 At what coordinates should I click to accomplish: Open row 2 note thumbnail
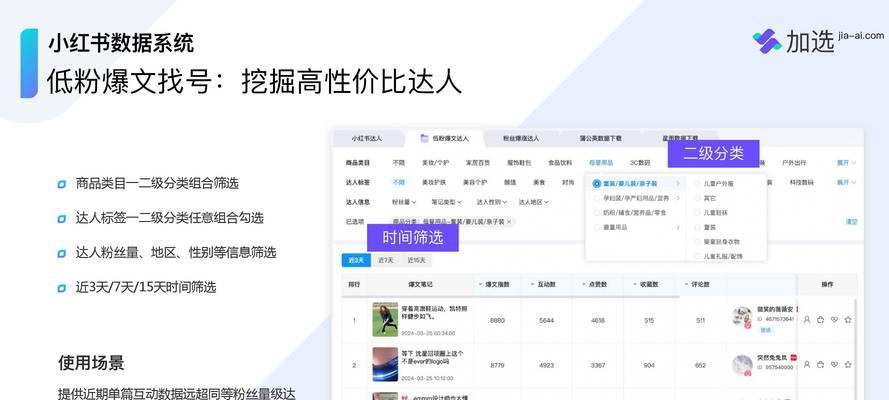click(x=385, y=364)
